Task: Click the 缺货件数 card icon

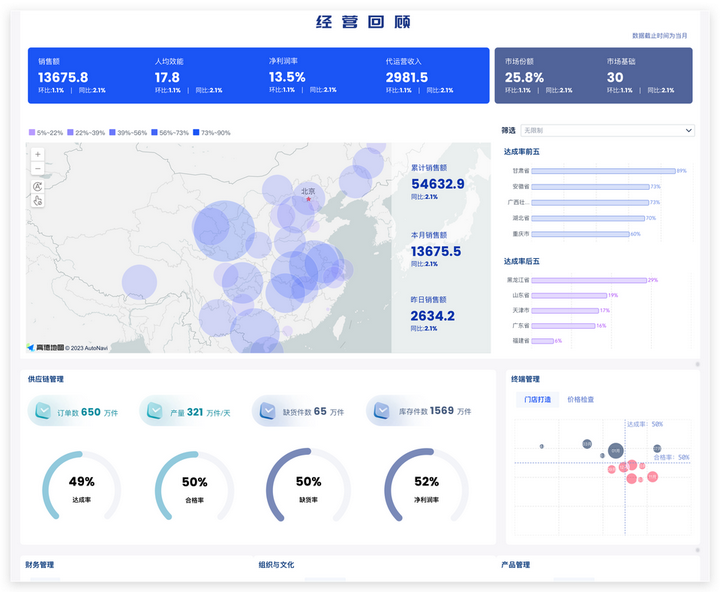Action: (268, 411)
